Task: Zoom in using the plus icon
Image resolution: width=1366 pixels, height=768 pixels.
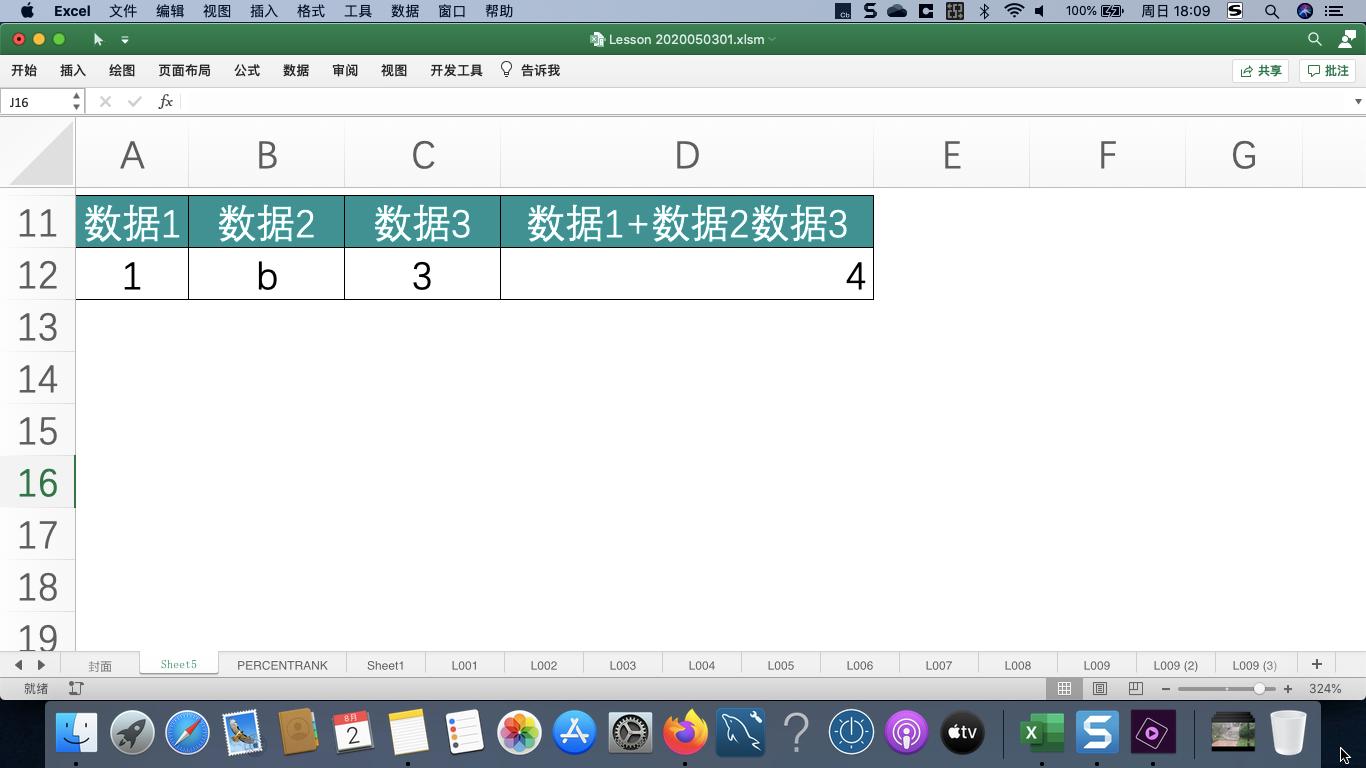Action: 1288,688
